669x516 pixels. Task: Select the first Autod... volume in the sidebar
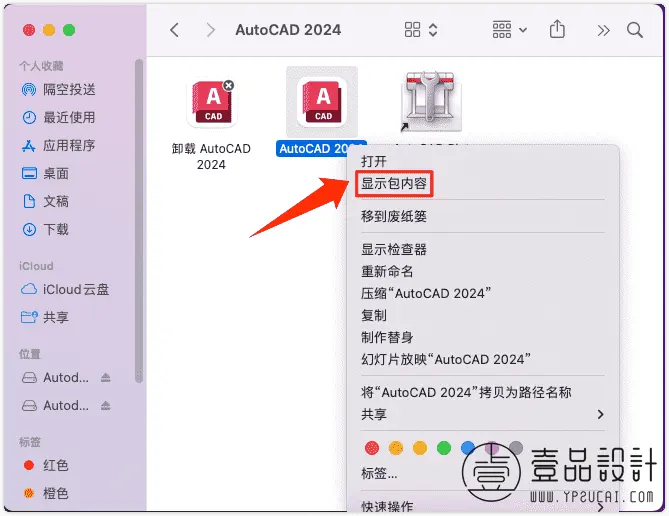55,378
